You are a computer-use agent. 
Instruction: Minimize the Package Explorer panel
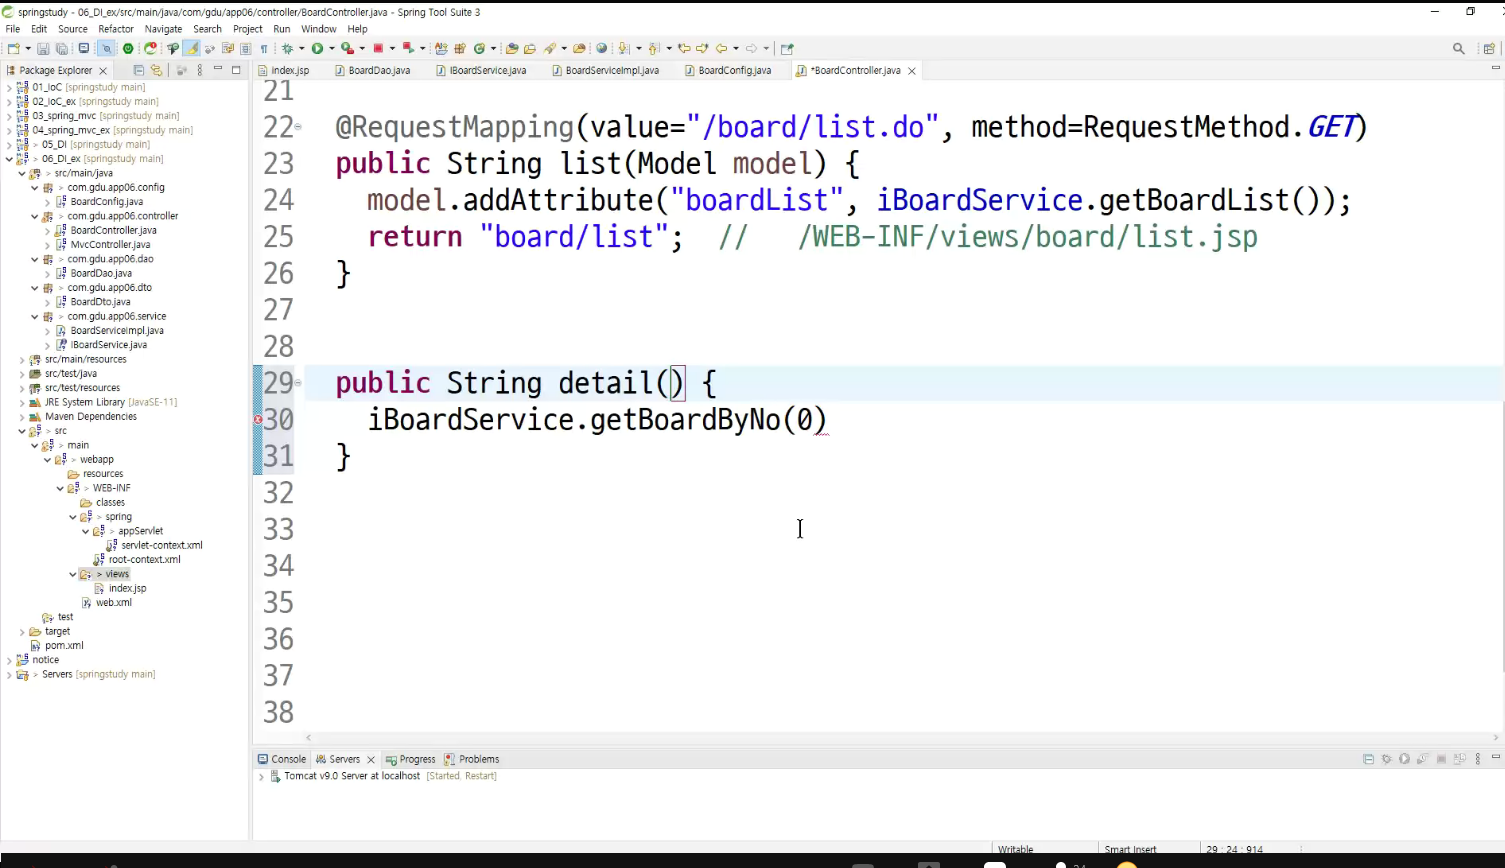pos(218,70)
